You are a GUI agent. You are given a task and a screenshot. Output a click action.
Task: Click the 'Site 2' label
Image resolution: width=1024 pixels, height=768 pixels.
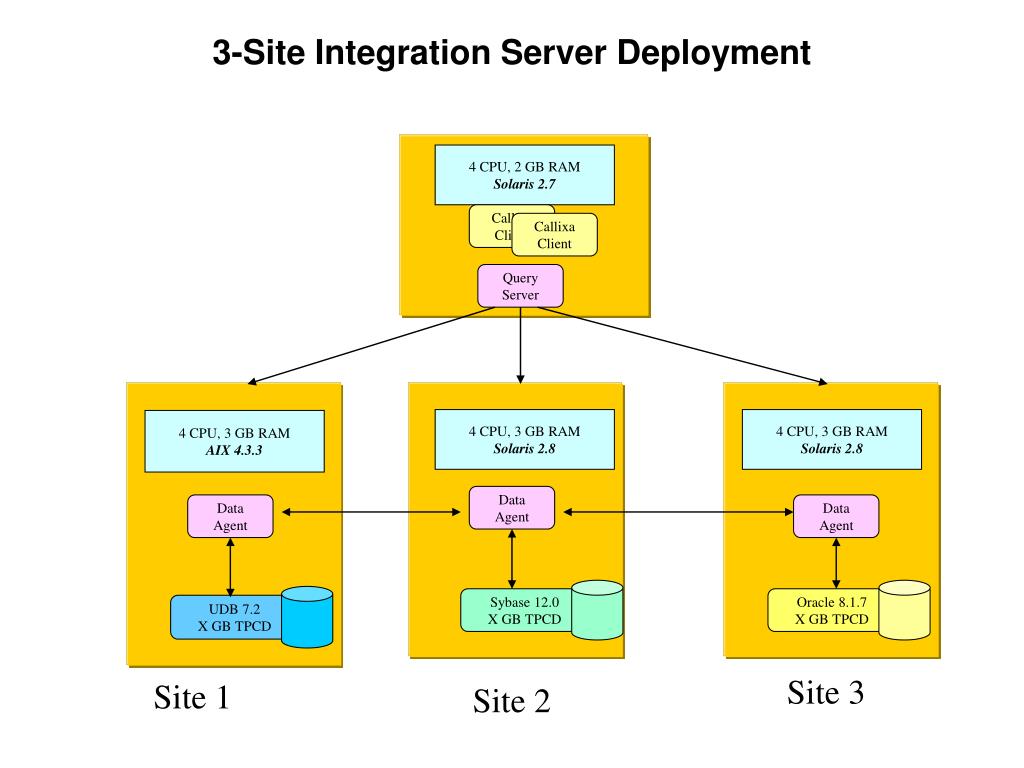point(511,701)
